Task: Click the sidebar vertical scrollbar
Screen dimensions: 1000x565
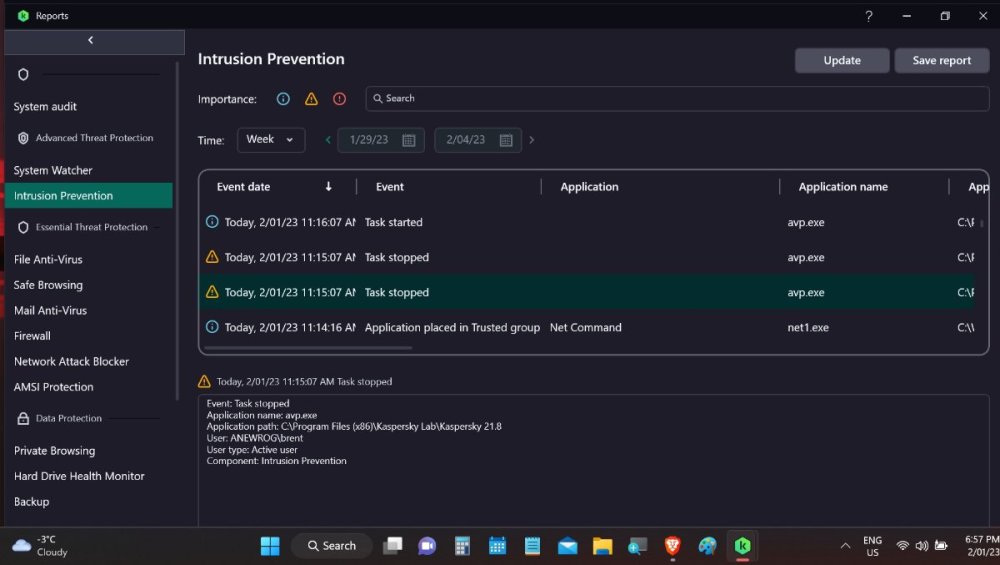Action: coord(177,231)
